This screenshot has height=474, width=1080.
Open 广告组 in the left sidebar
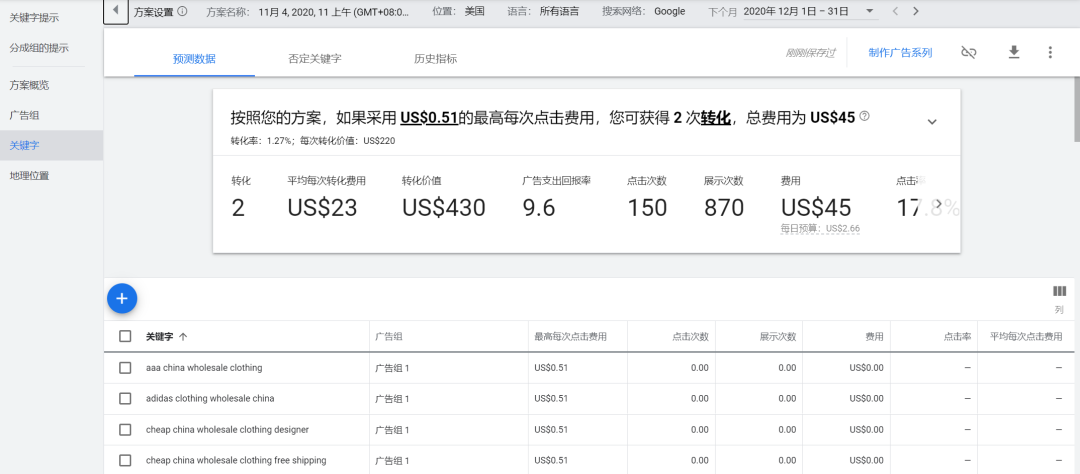click(x=24, y=115)
